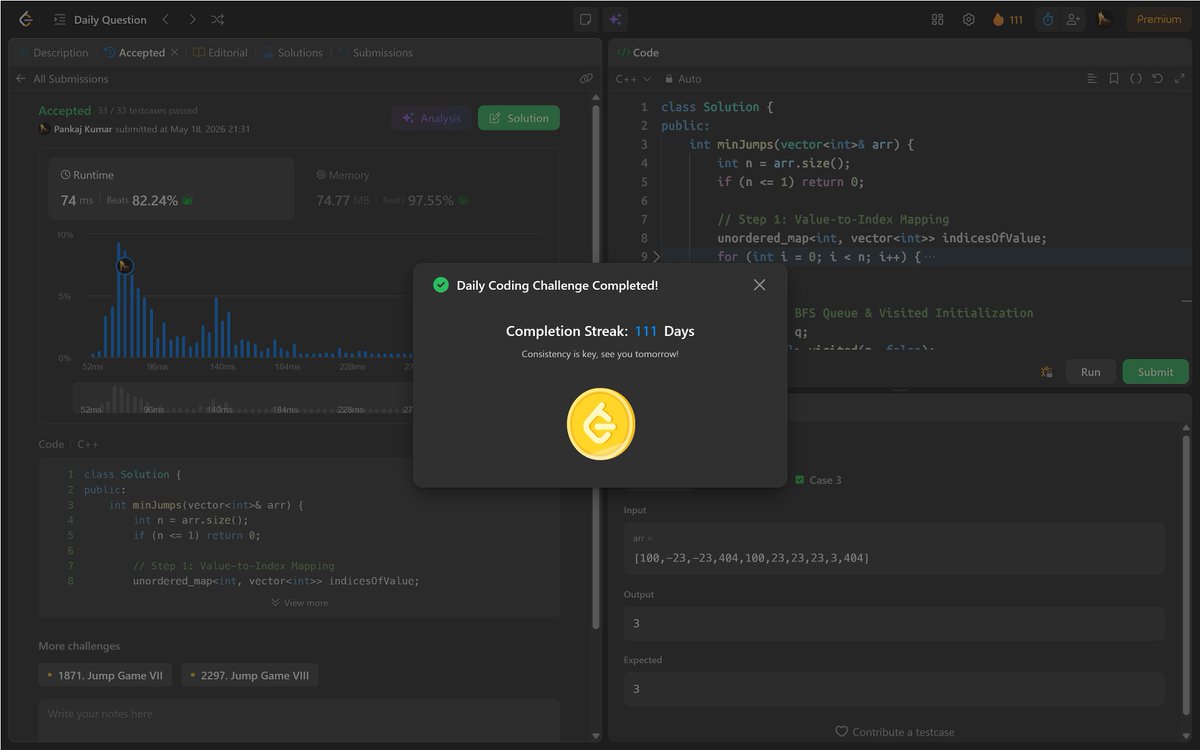This screenshot has width=1200, height=750.
Task: Click the left panel vertical scrollbar
Action: click(596, 365)
